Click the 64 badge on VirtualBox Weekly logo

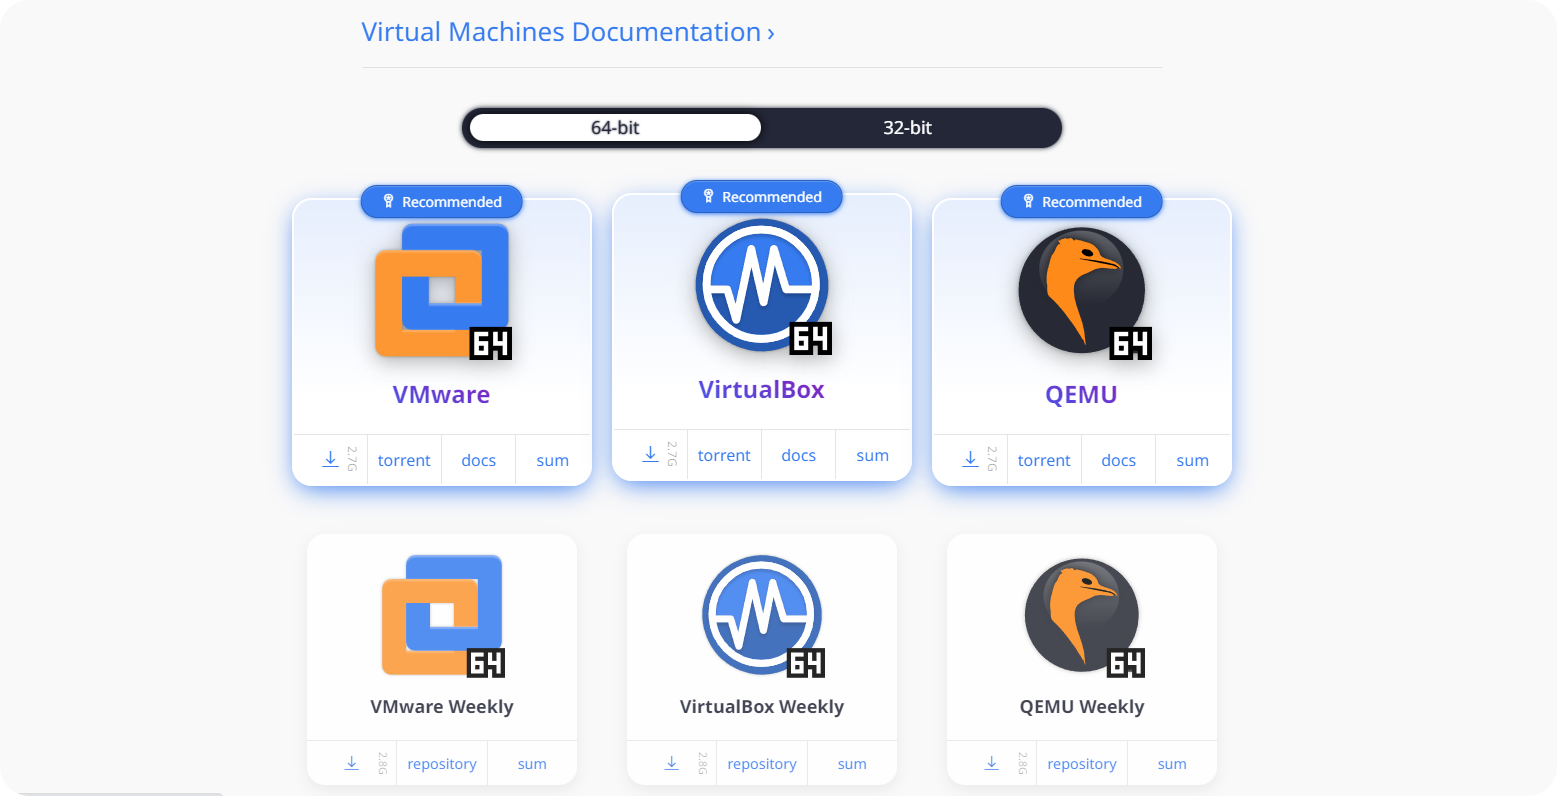tap(806, 663)
